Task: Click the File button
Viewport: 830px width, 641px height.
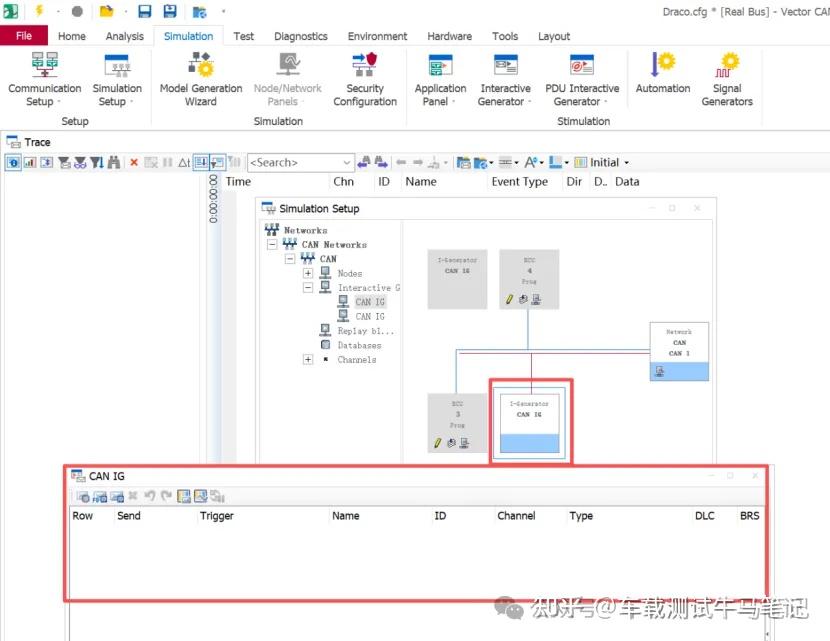Action: coord(24,35)
